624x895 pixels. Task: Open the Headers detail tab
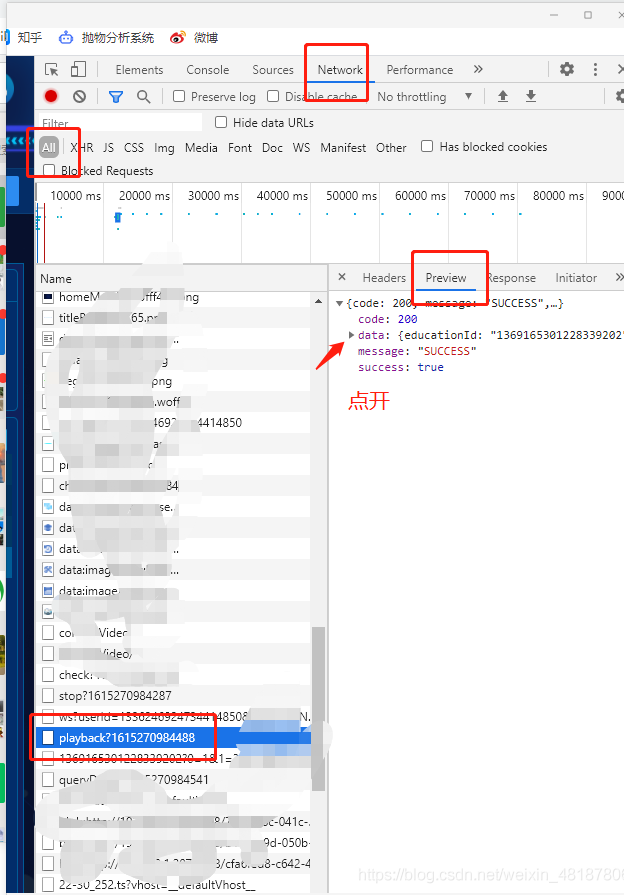point(384,278)
